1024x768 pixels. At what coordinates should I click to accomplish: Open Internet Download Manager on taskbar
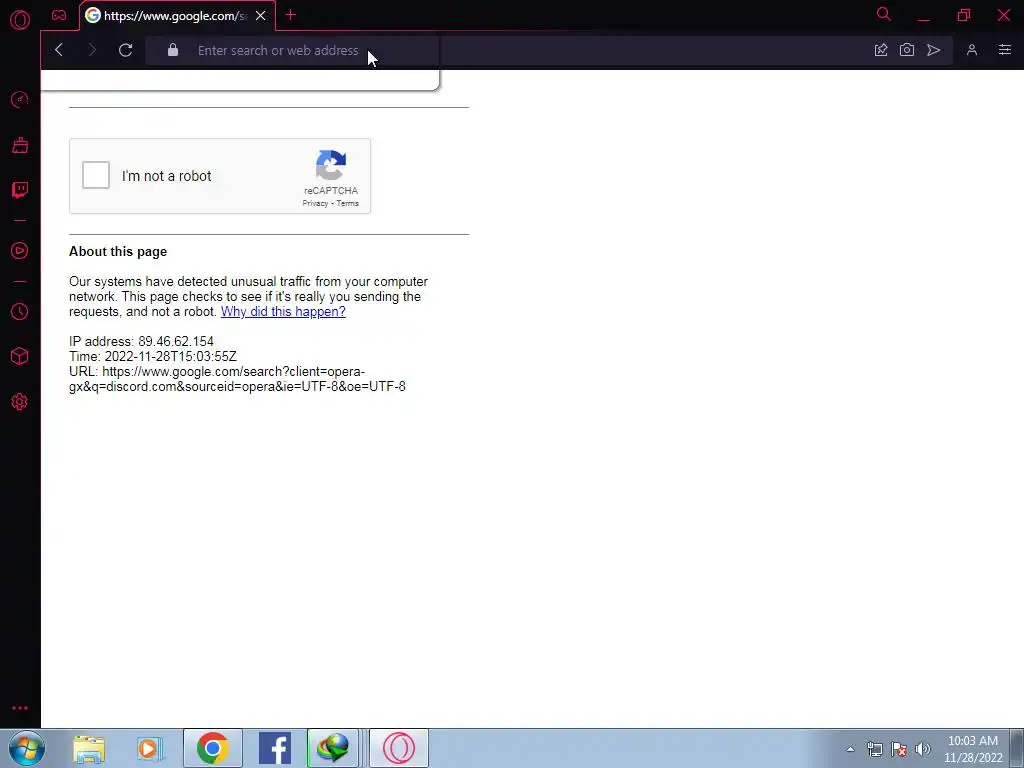point(333,748)
